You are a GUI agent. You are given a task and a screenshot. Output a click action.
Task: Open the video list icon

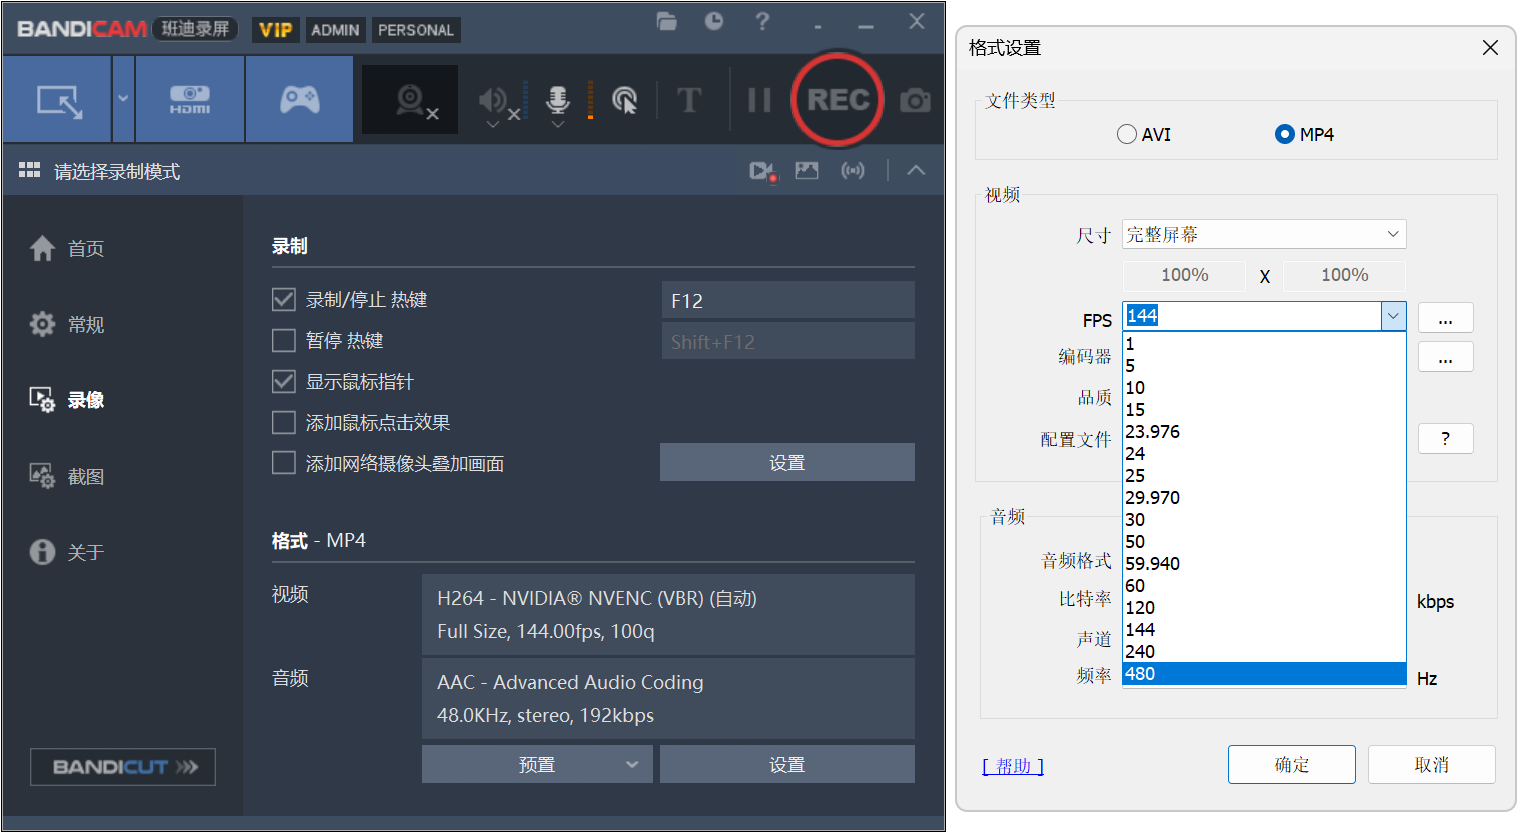pos(763,171)
